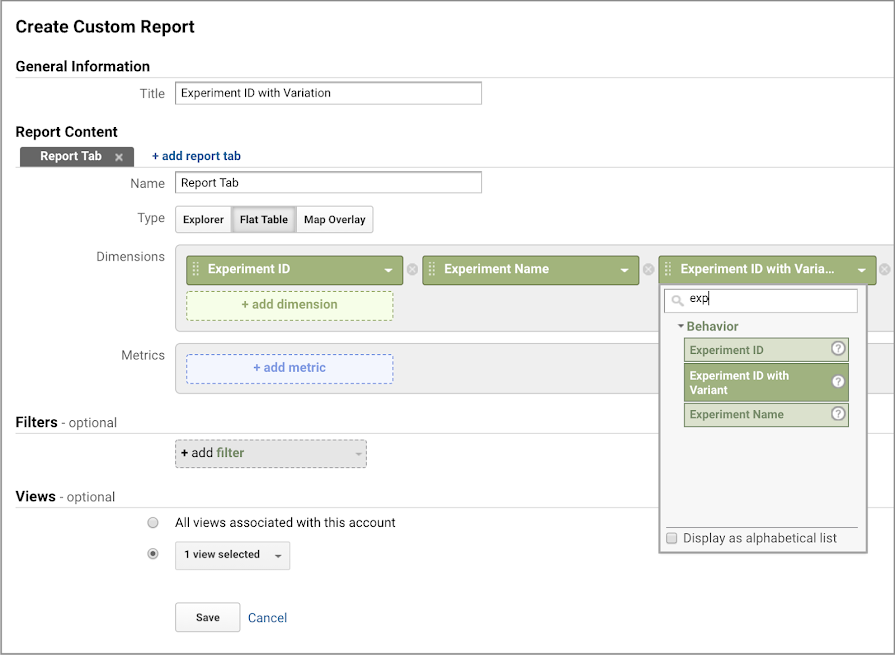The height and width of the screenshot is (655, 895).
Task: Click help icon beside Experiment ID with Variant
Action: [x=838, y=382]
